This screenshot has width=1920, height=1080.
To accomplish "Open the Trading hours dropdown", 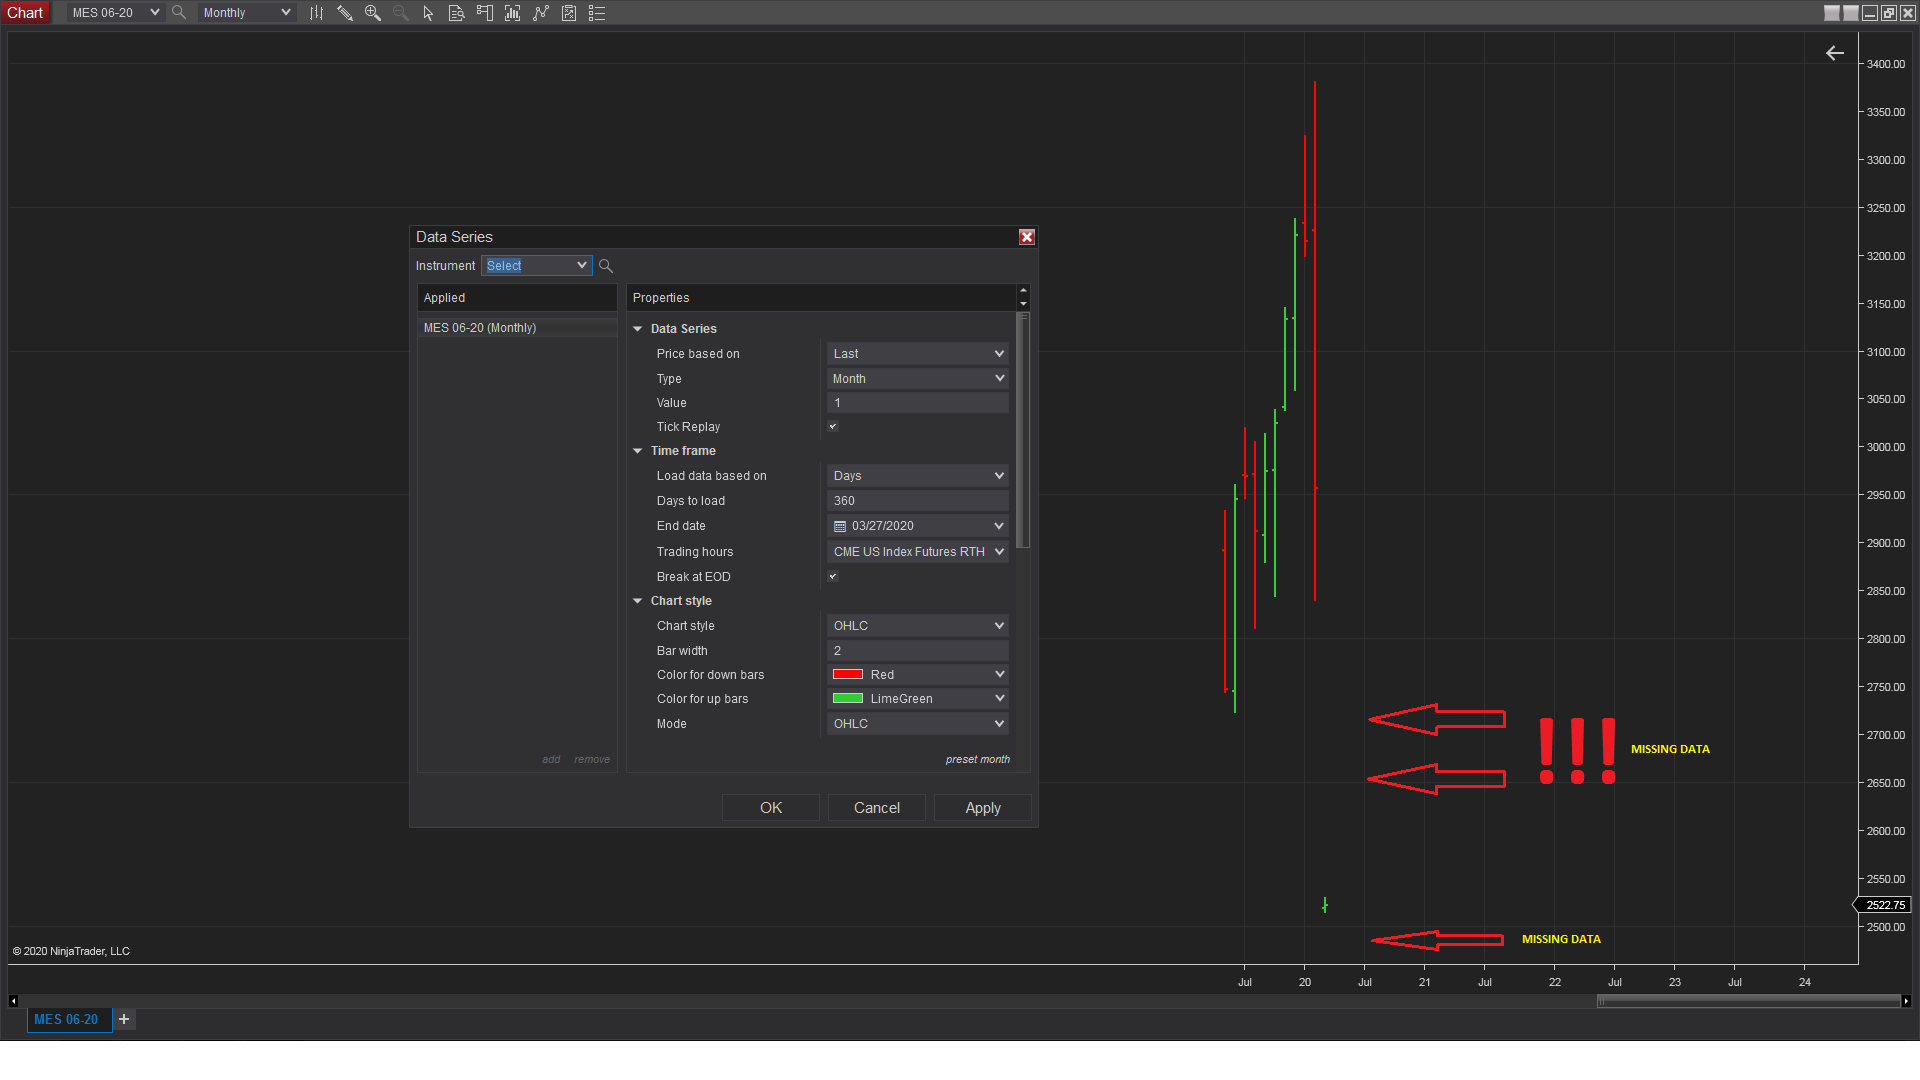I will [917, 552].
